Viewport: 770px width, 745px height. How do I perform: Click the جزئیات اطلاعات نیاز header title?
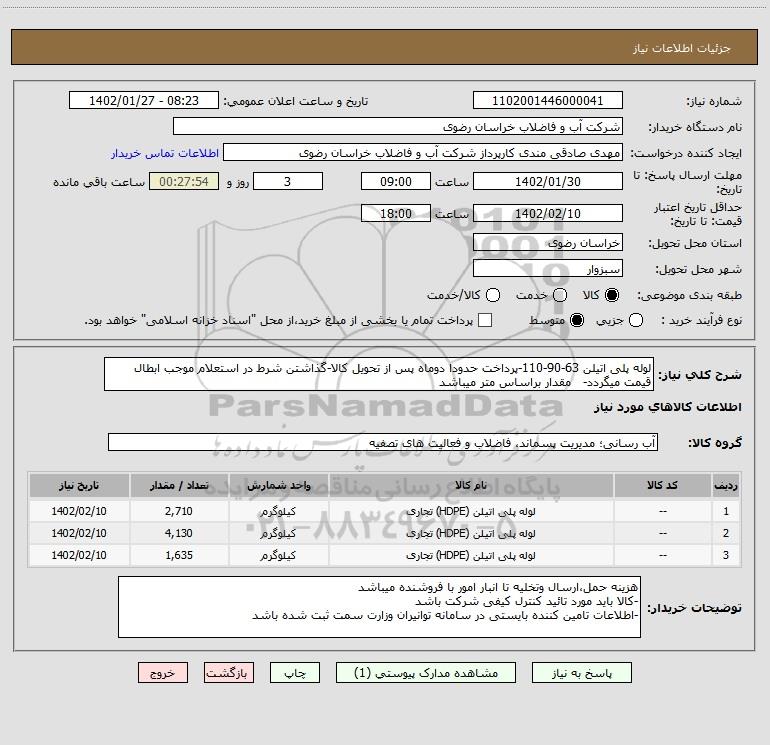682,48
